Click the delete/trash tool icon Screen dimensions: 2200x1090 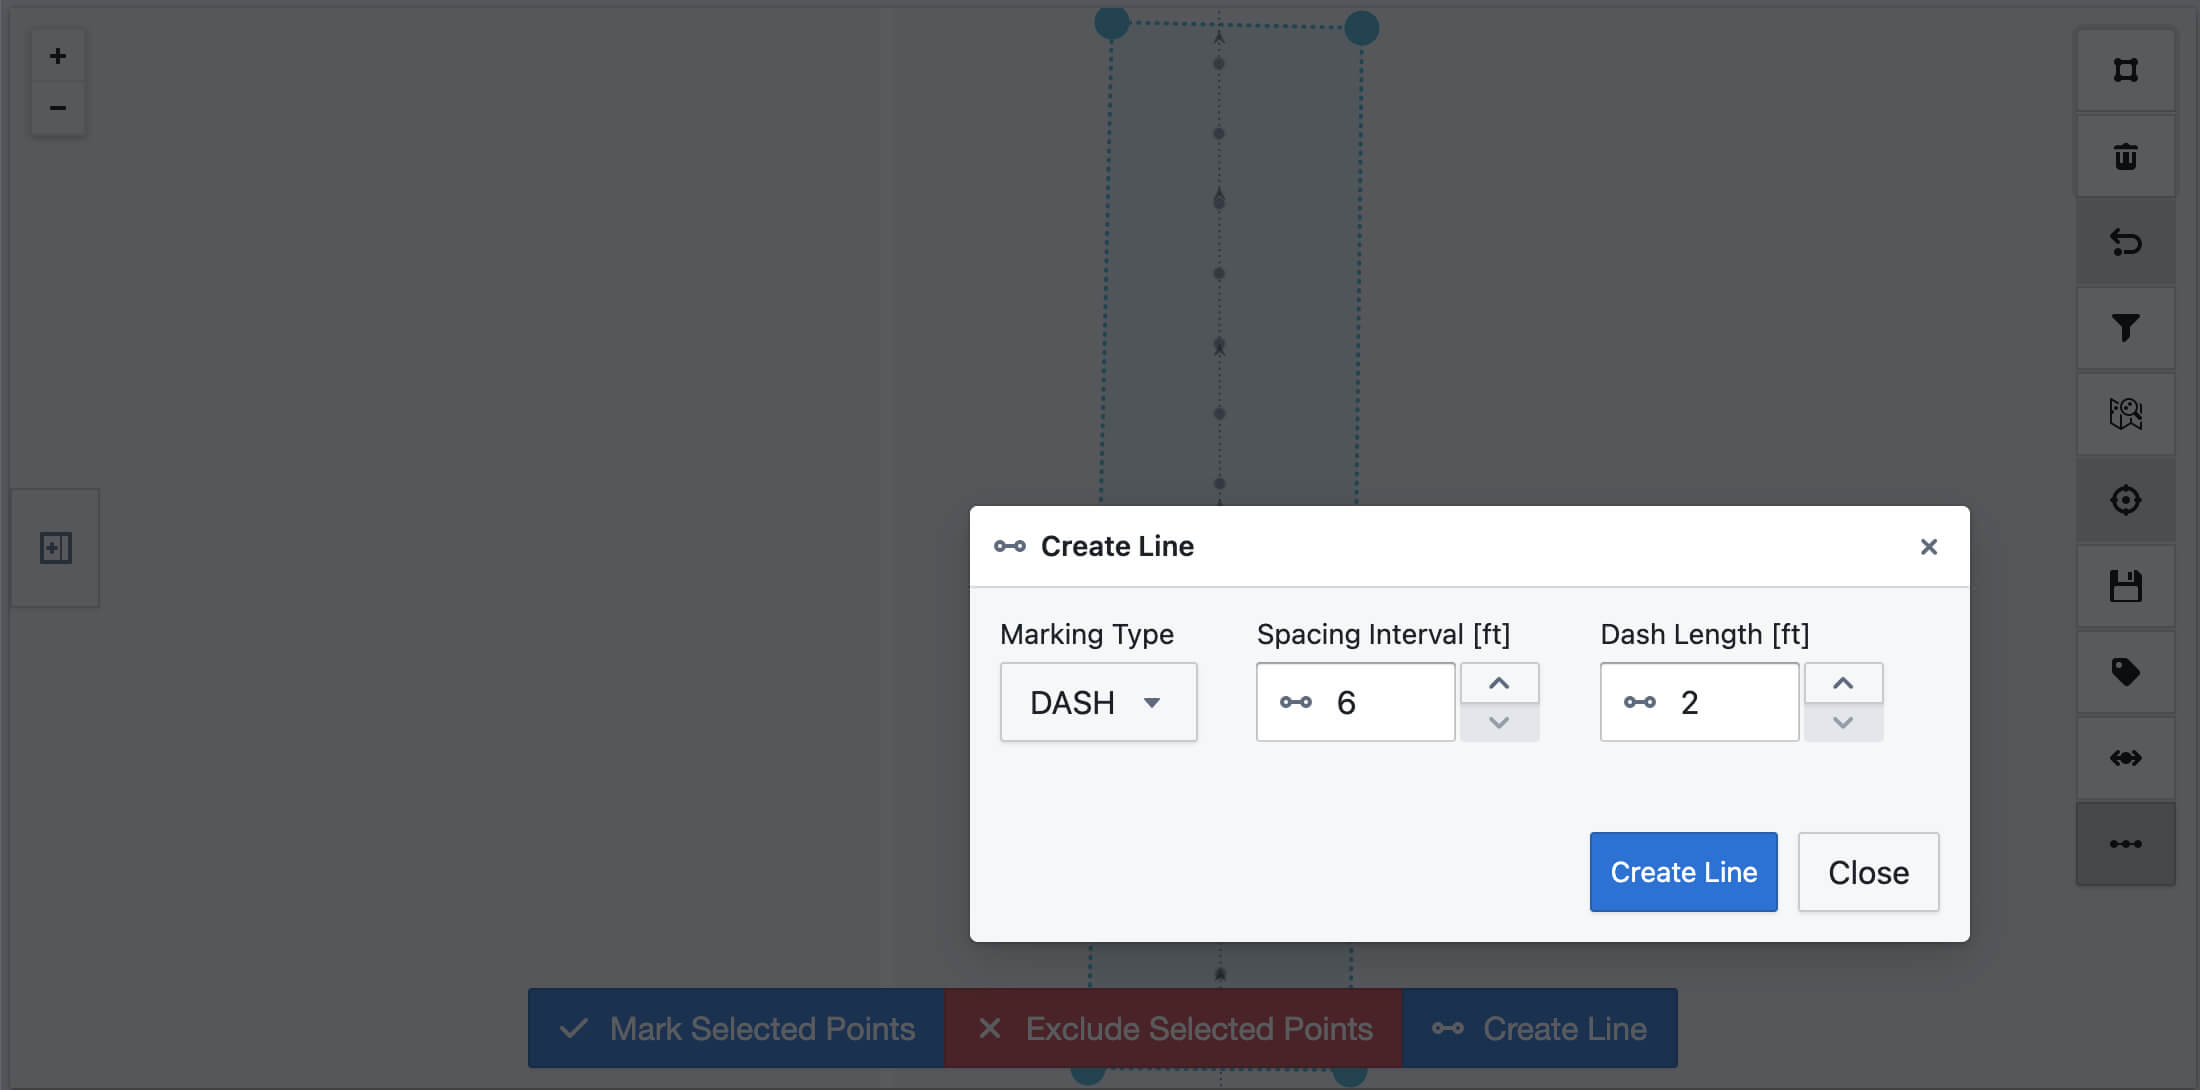click(x=2127, y=156)
